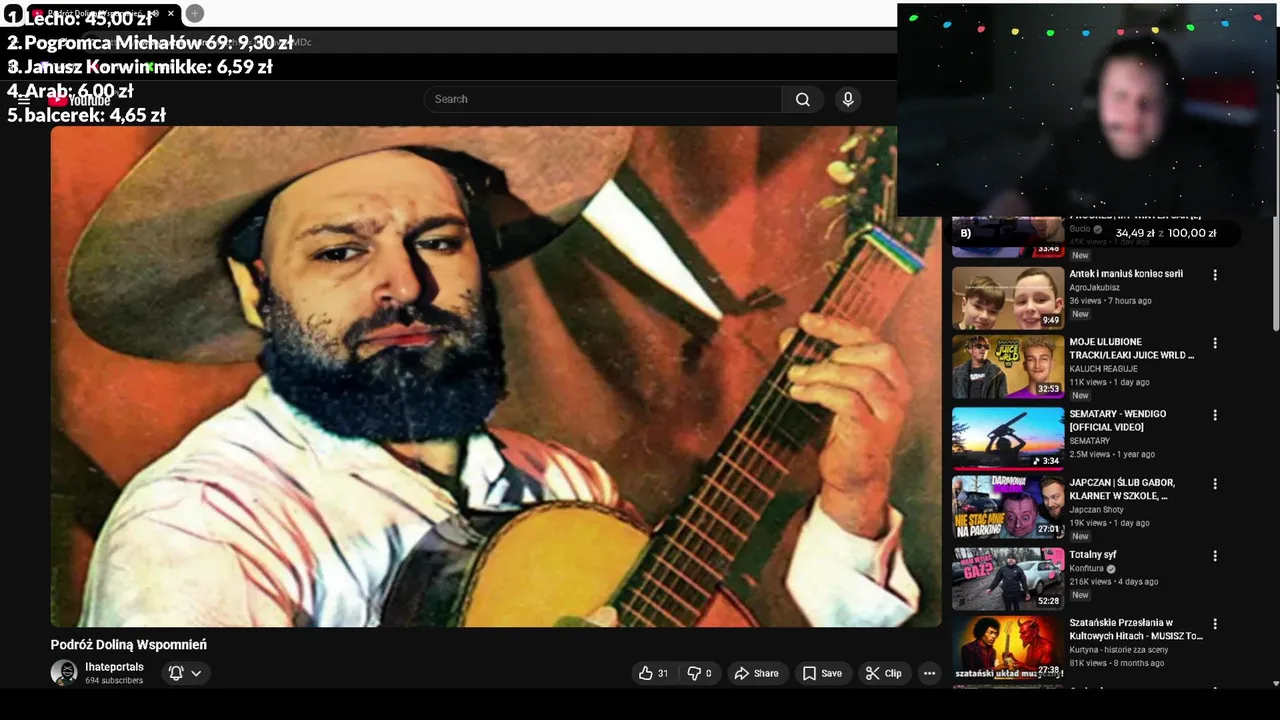The image size is (1280, 720).
Task: Click the Szatańskie Przesłania red devil thumbnail
Action: coord(1008,647)
